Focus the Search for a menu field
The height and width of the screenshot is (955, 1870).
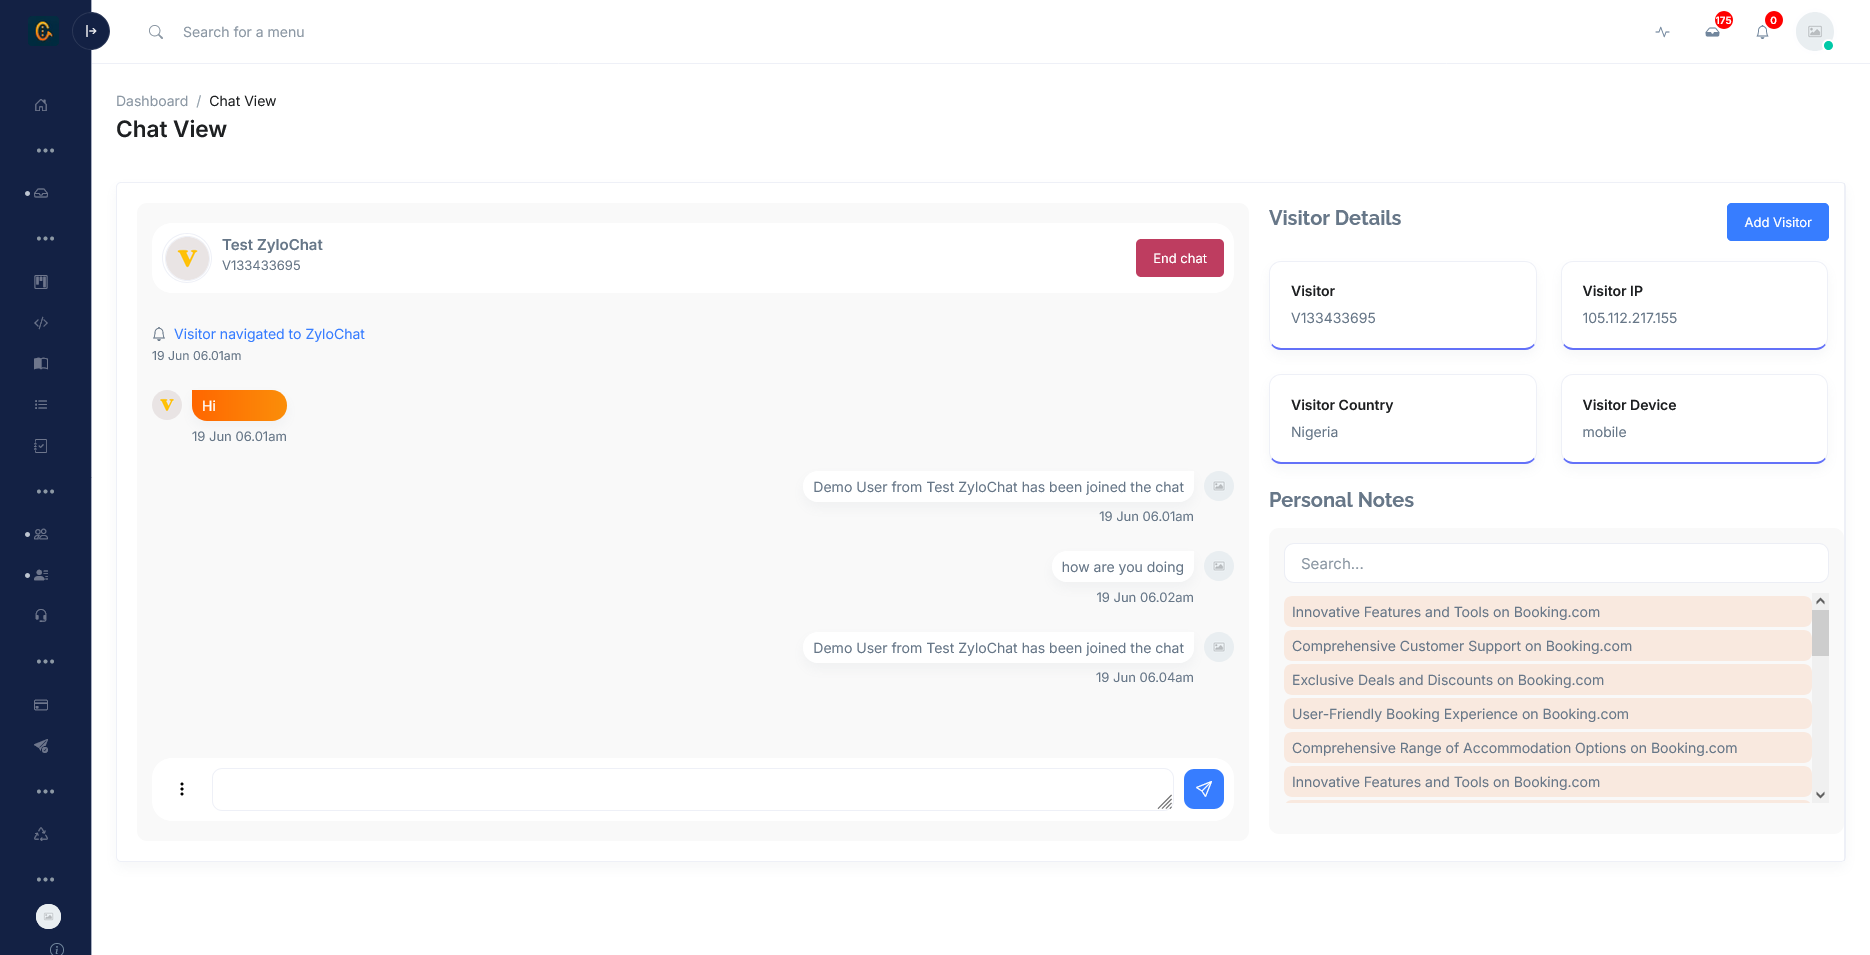[244, 32]
